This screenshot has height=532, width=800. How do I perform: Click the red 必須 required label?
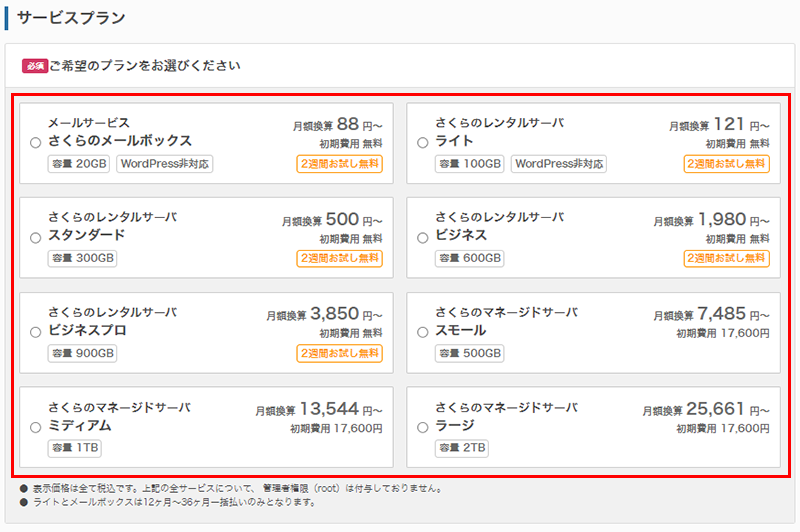(34, 66)
